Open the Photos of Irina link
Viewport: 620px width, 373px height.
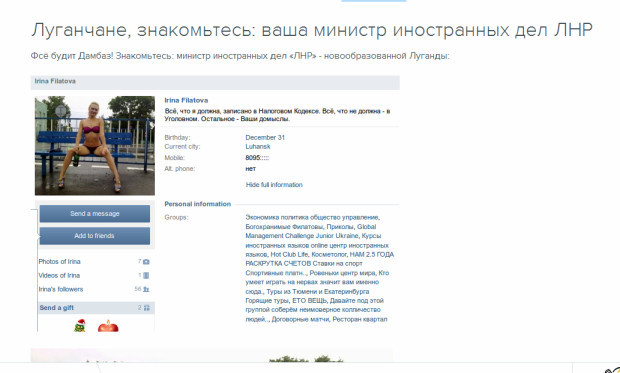pos(59,261)
